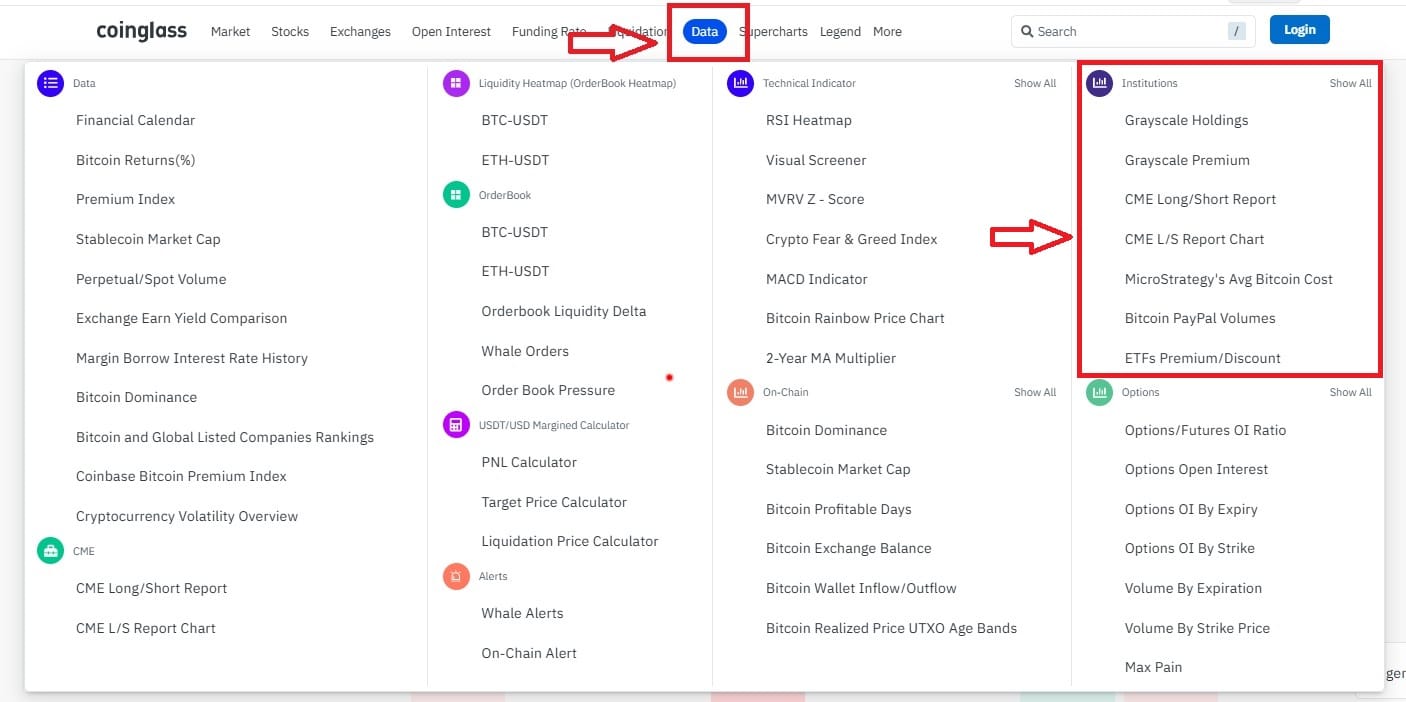Open Visual Screener

pyautogui.click(x=816, y=160)
